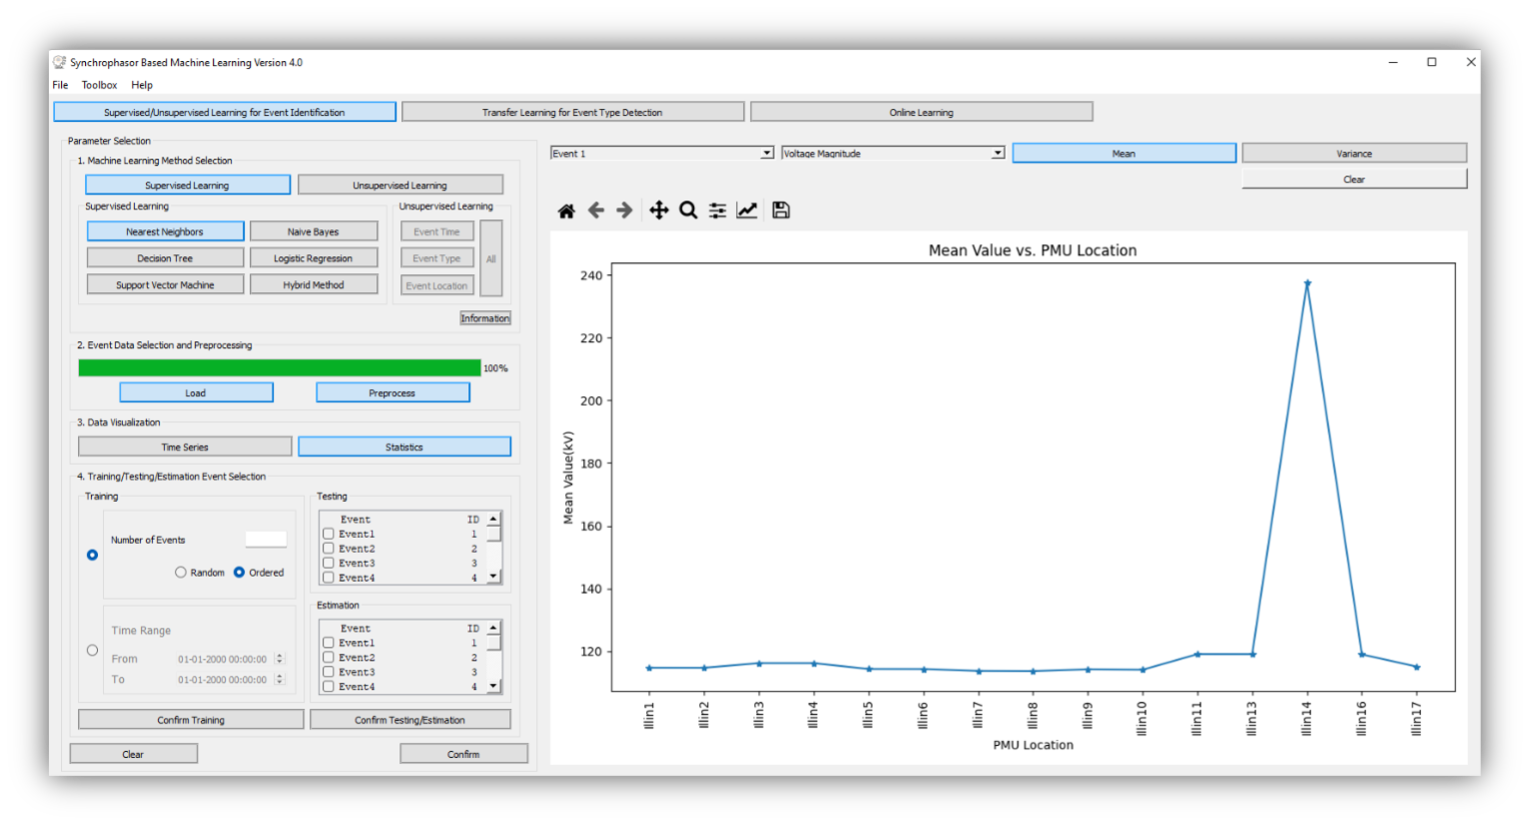Check Event3 in the Estimation list

[x=328, y=672]
